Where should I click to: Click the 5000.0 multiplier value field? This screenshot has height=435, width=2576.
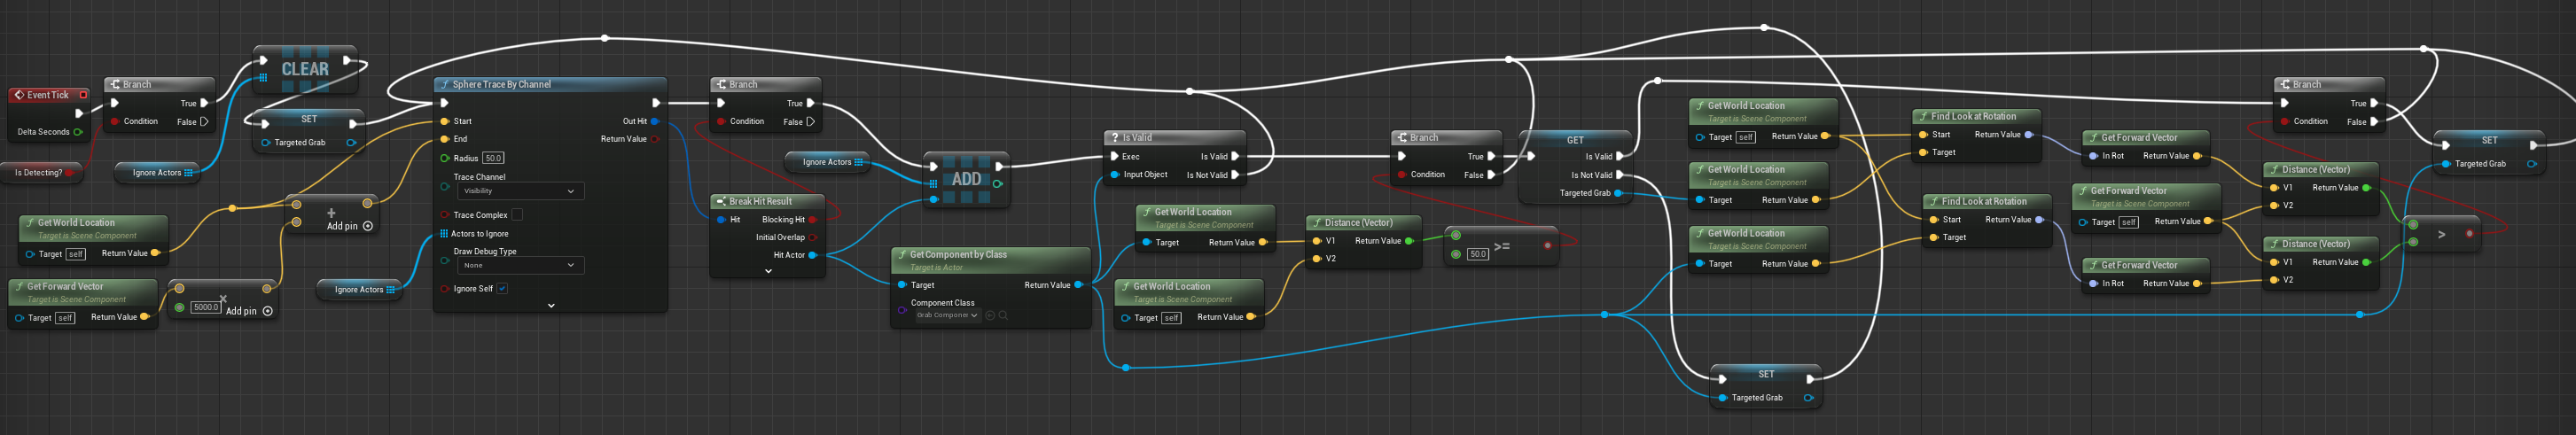[206, 307]
